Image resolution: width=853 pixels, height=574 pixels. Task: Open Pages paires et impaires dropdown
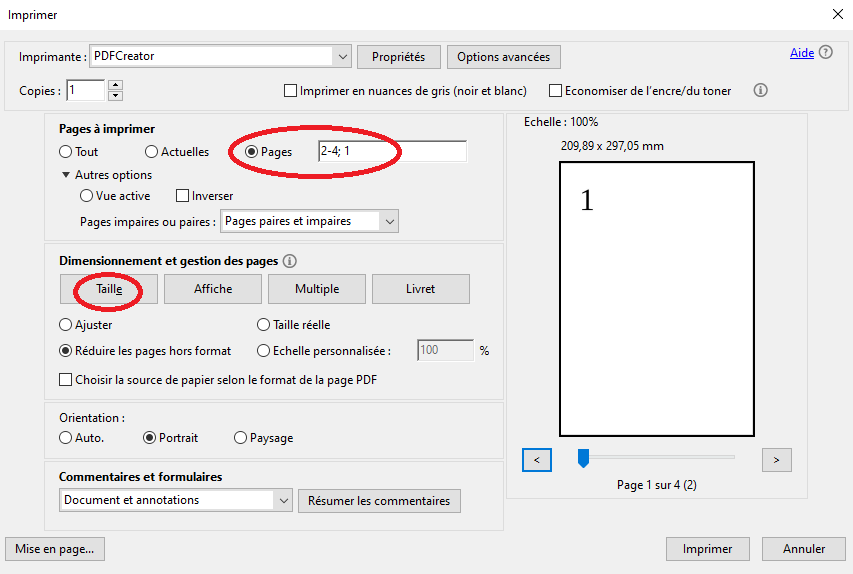pos(309,221)
